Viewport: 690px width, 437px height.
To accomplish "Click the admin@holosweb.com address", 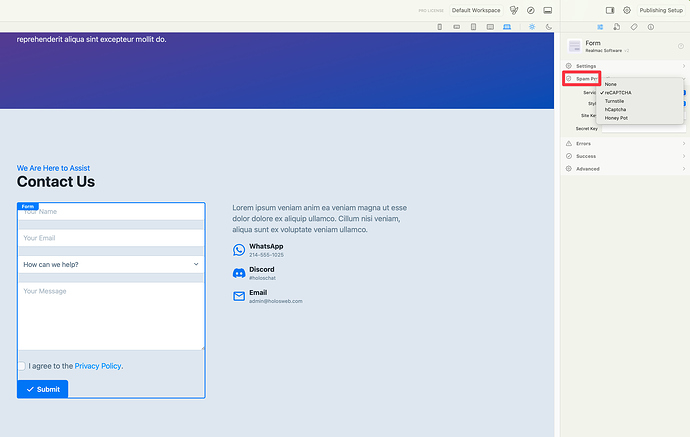I will coord(275,301).
